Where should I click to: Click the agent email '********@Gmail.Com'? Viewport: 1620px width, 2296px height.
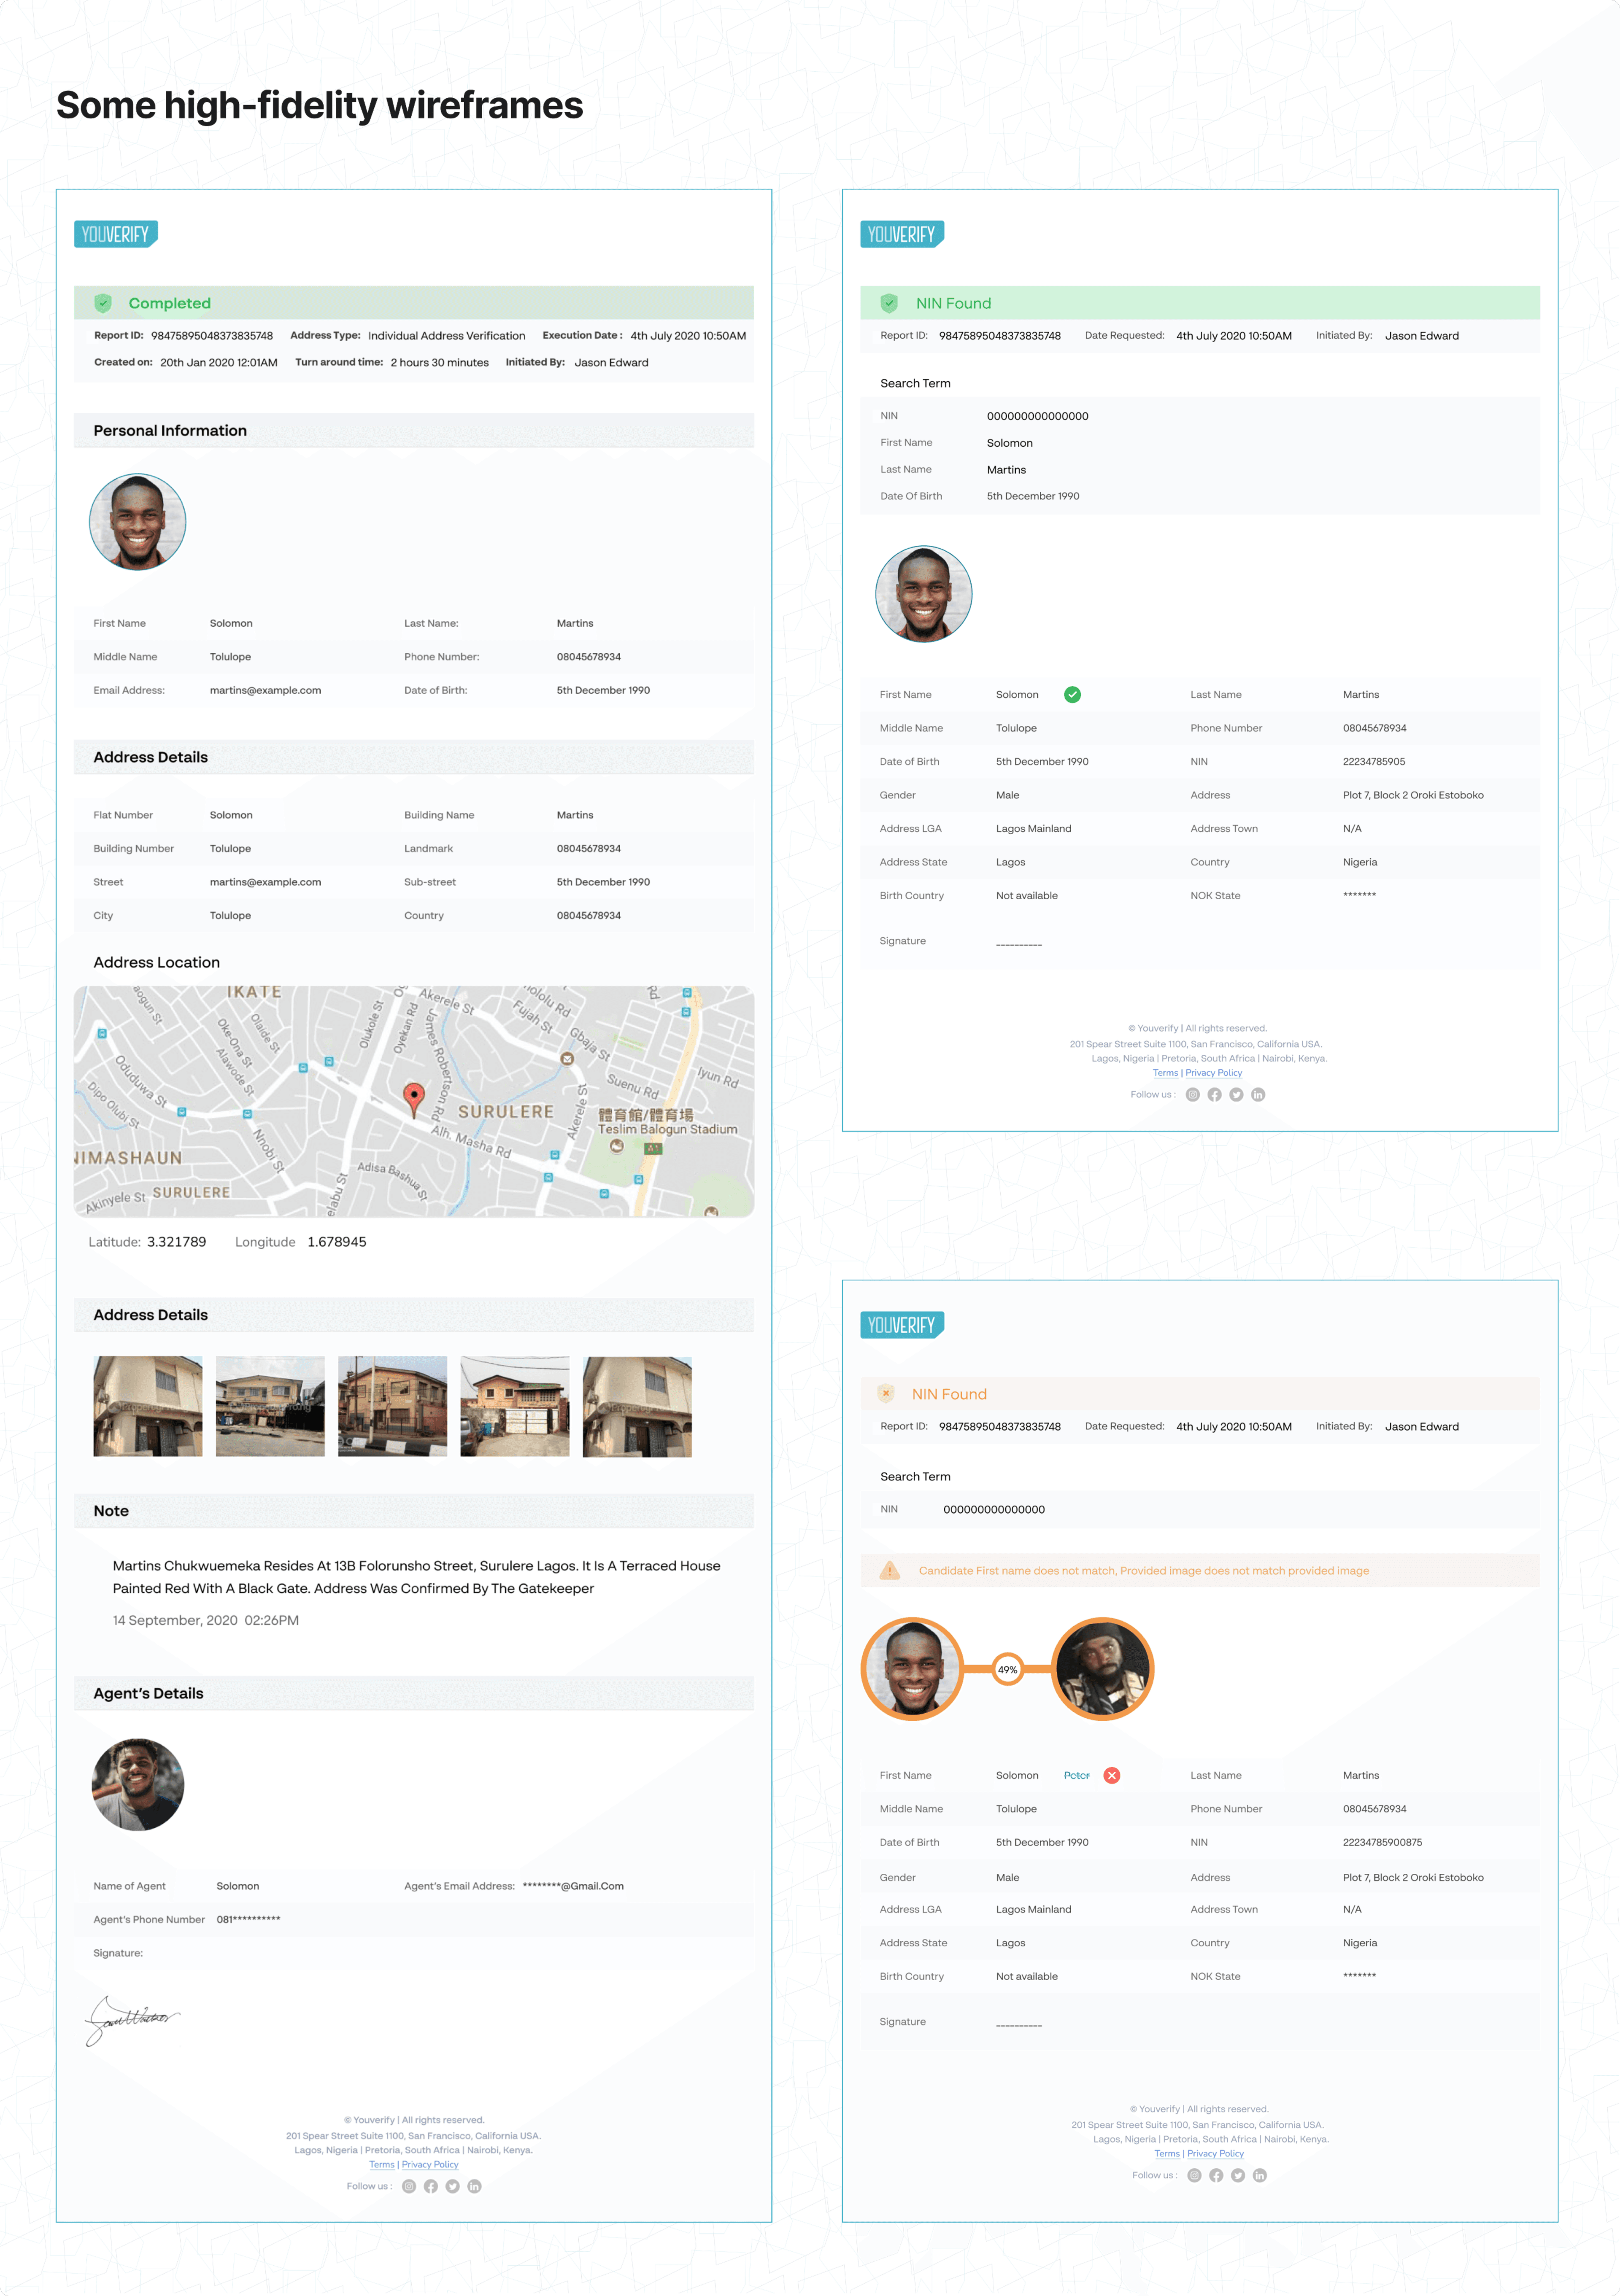click(x=573, y=1887)
